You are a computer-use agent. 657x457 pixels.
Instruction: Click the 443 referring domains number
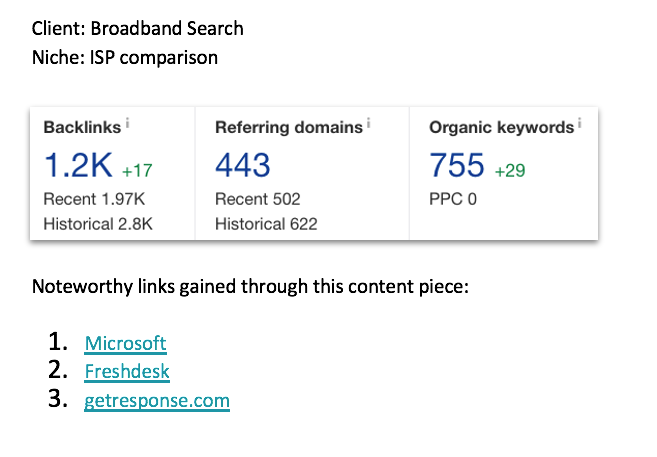(243, 165)
